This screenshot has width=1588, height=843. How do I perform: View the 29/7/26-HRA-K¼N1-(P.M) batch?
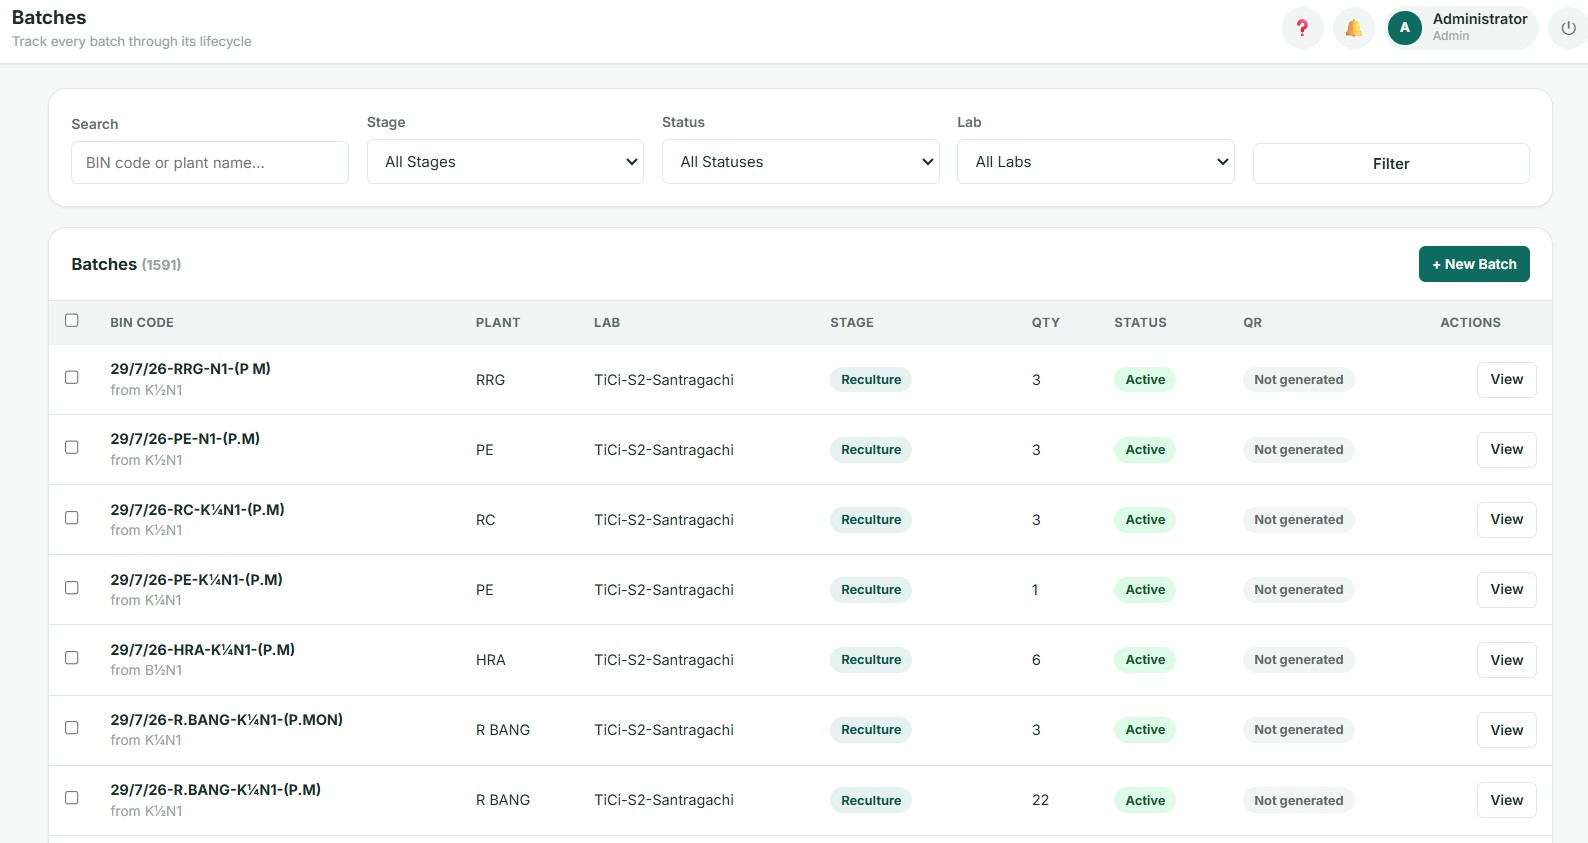pos(1506,660)
